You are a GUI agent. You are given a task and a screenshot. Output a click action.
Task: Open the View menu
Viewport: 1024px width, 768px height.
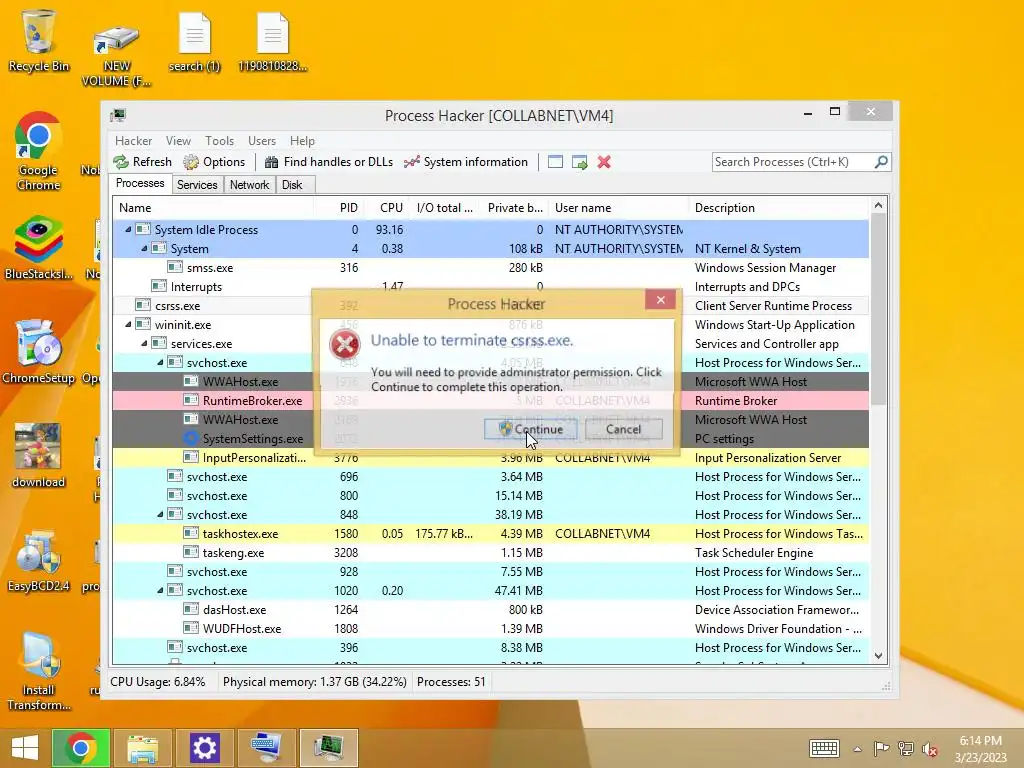point(178,141)
